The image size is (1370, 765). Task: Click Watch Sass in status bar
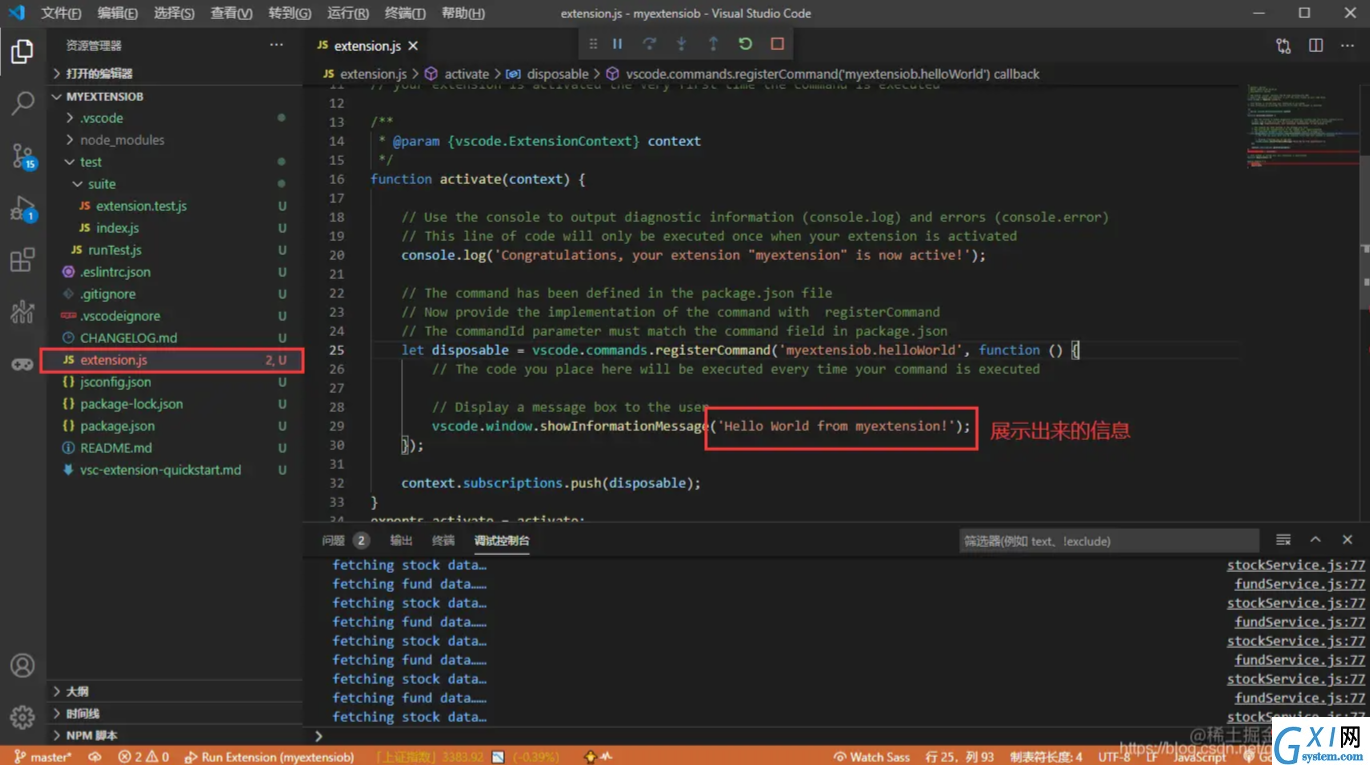873,757
